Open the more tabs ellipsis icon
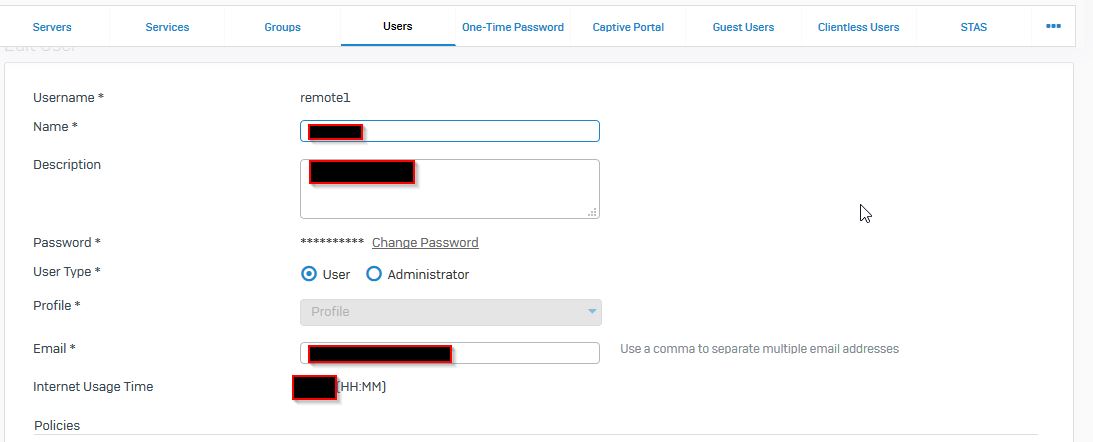The image size is (1093, 442). (x=1053, y=26)
